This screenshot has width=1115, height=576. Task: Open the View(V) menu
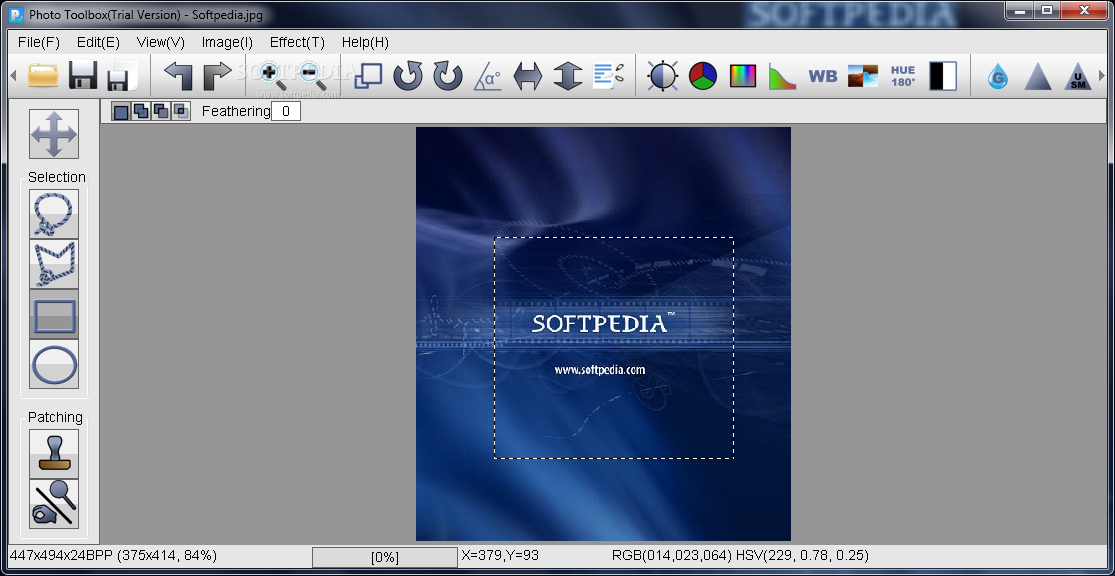click(x=161, y=43)
